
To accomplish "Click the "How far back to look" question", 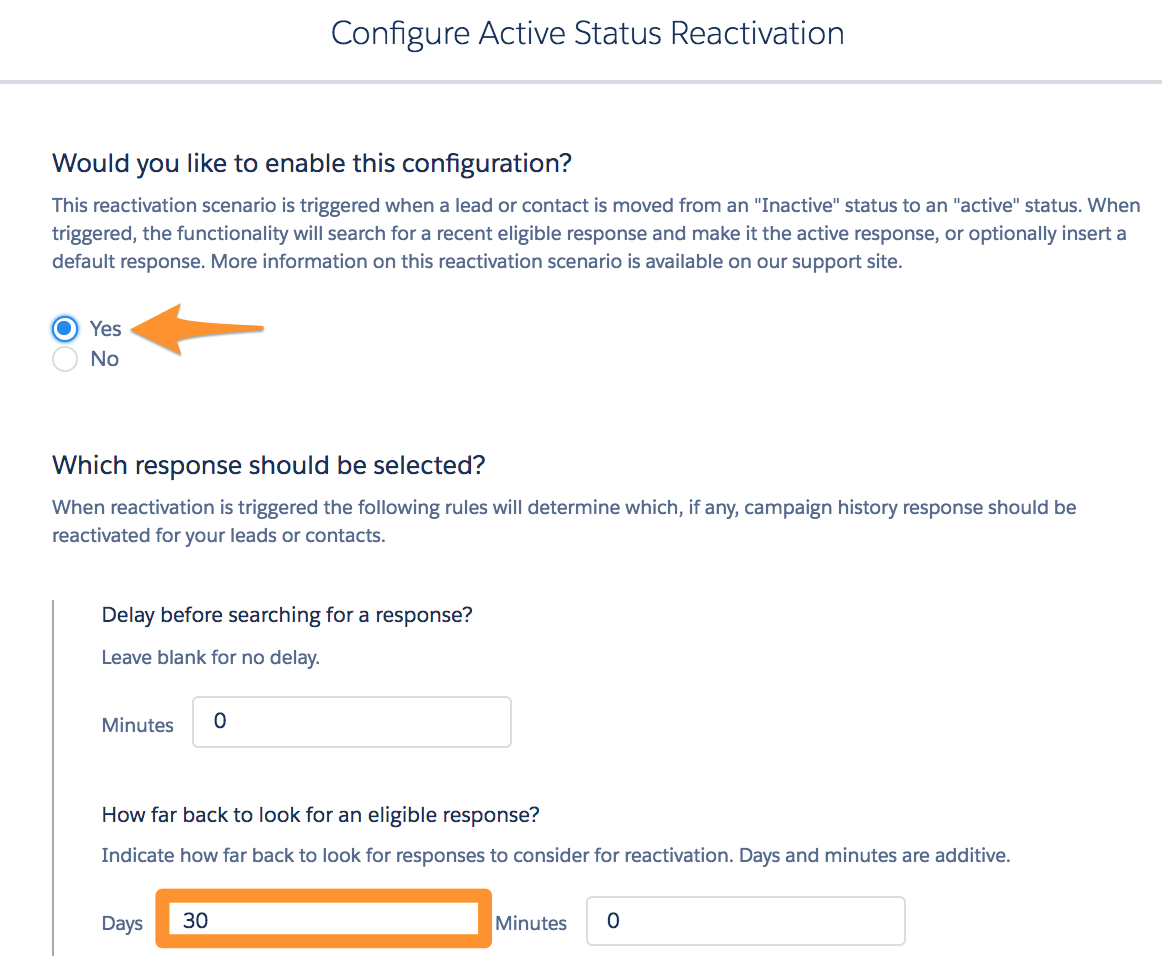I will click(320, 815).
